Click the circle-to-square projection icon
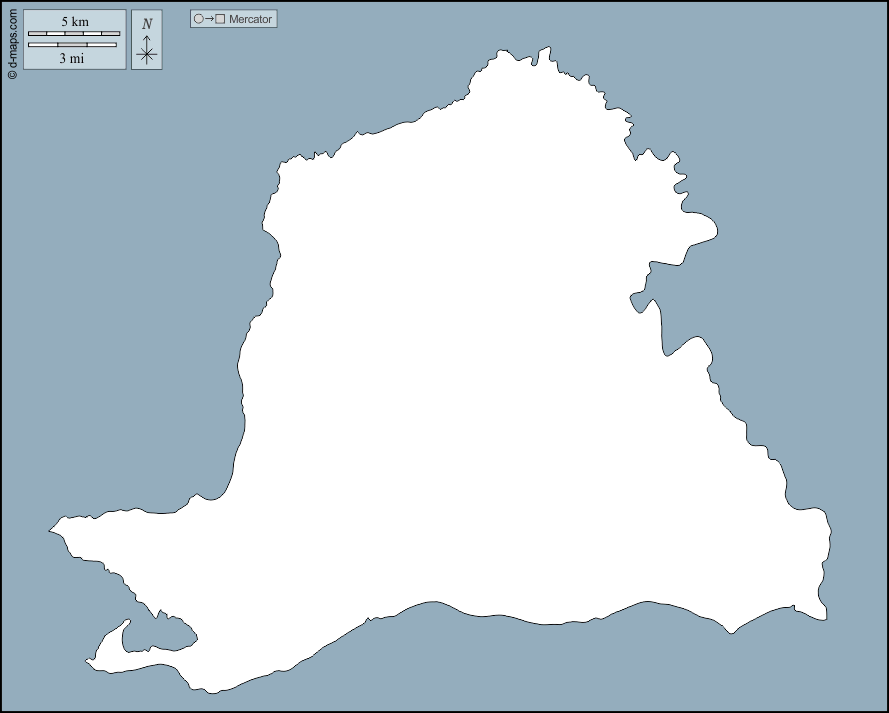 pyautogui.click(x=209, y=19)
